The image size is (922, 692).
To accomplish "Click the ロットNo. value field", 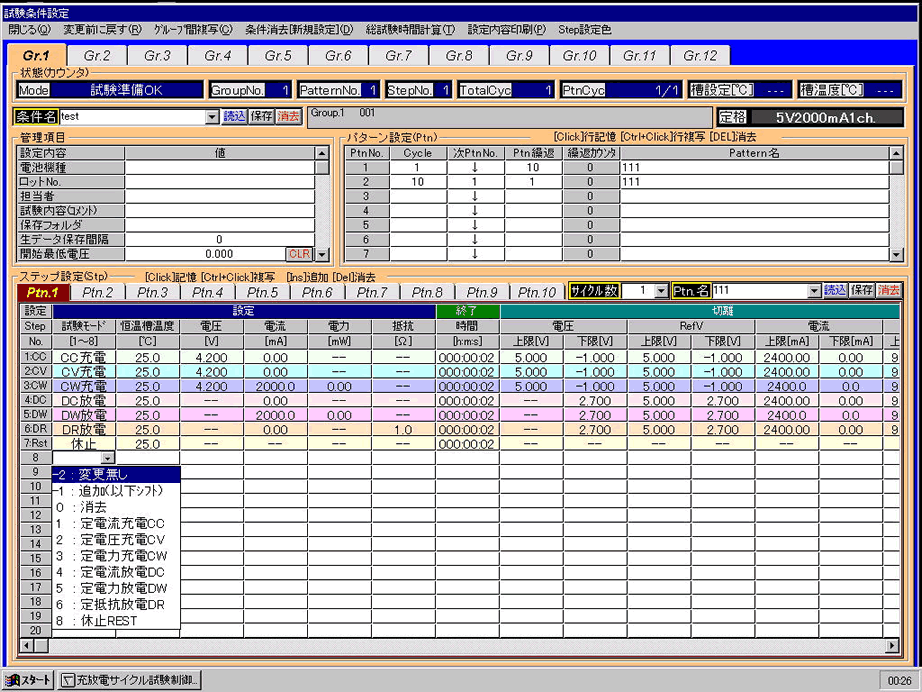I will pos(219,182).
